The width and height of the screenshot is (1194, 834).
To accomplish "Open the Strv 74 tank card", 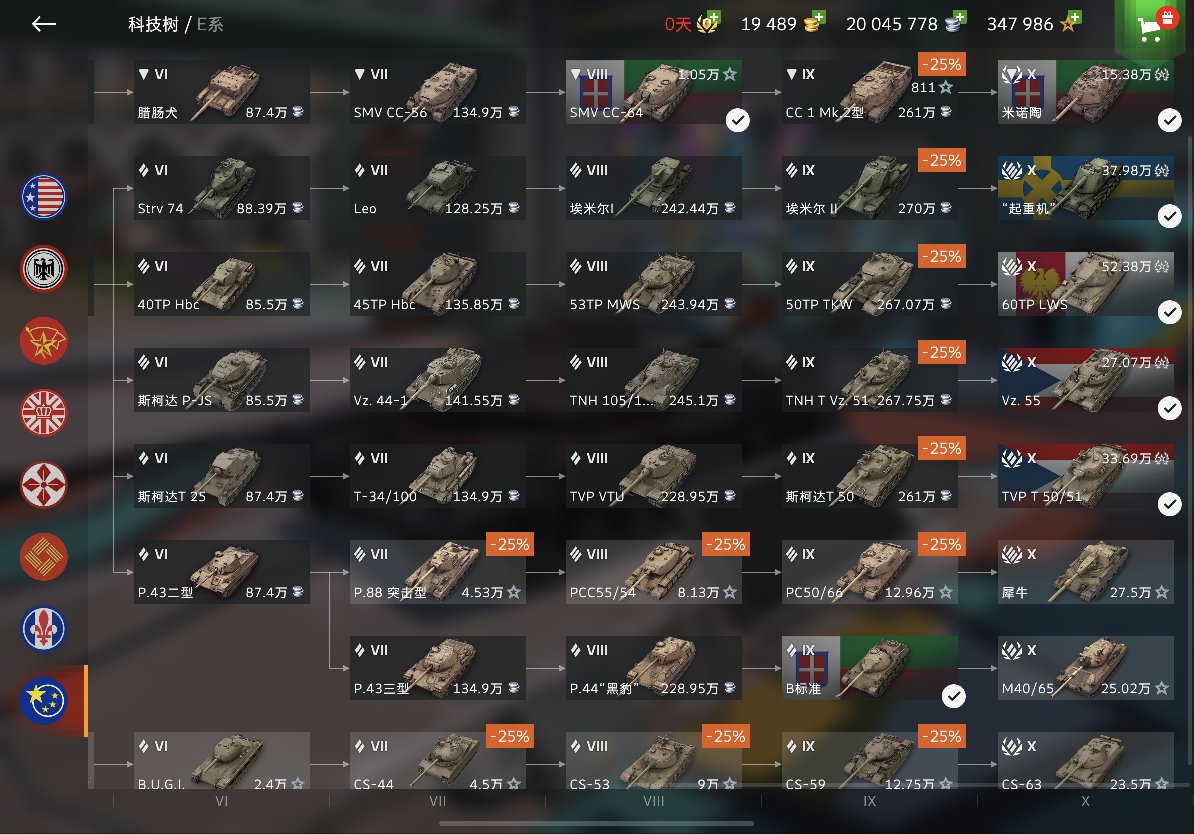I will pos(222,188).
